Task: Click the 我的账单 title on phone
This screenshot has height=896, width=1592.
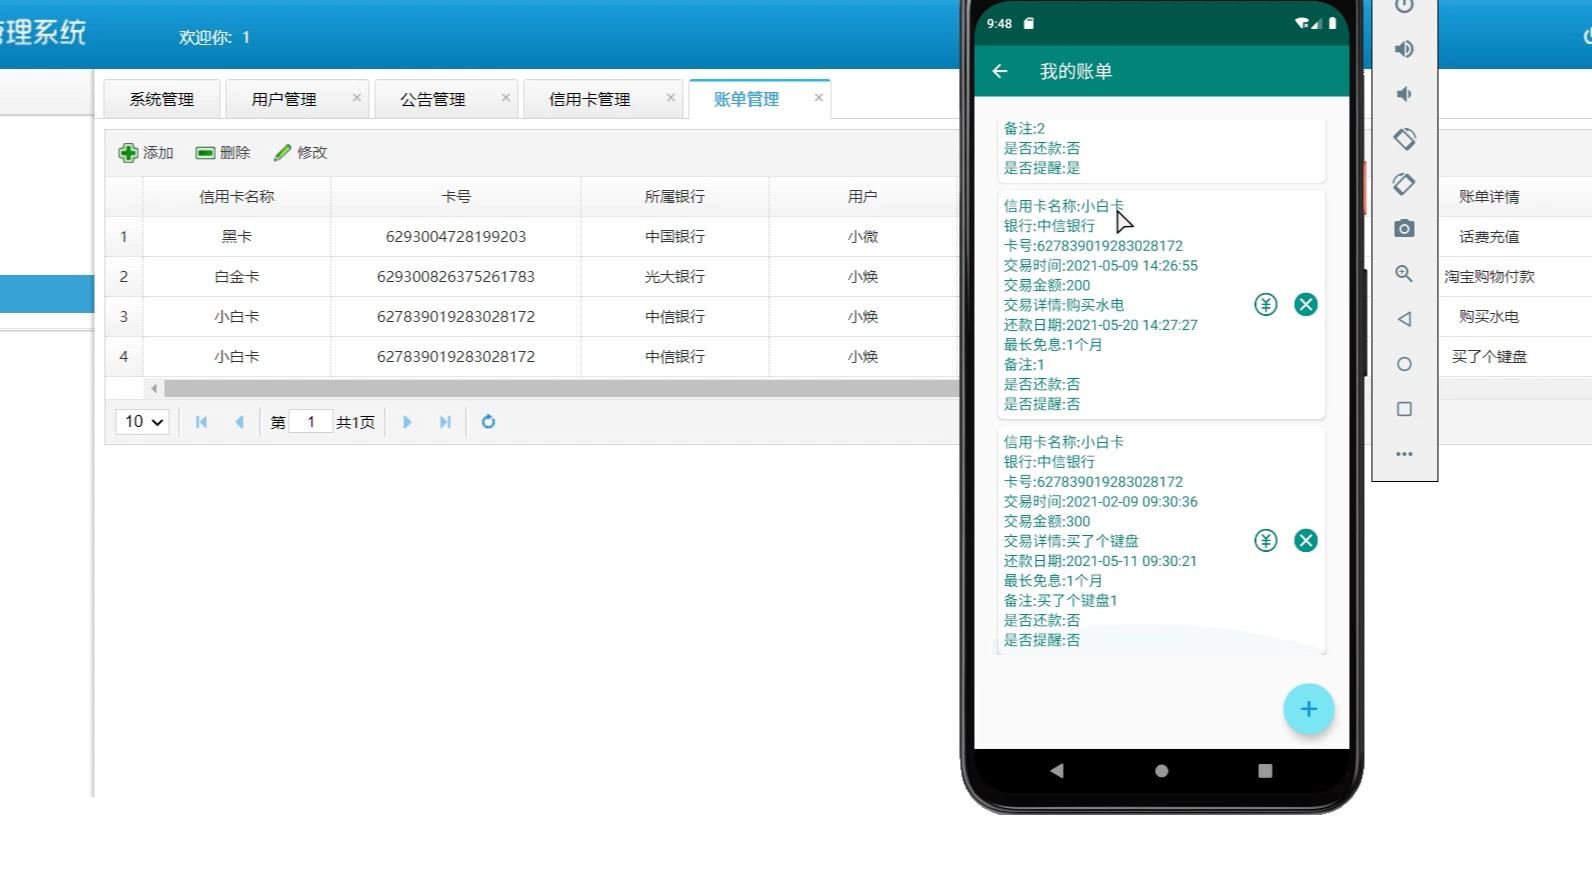Action: click(x=1076, y=71)
